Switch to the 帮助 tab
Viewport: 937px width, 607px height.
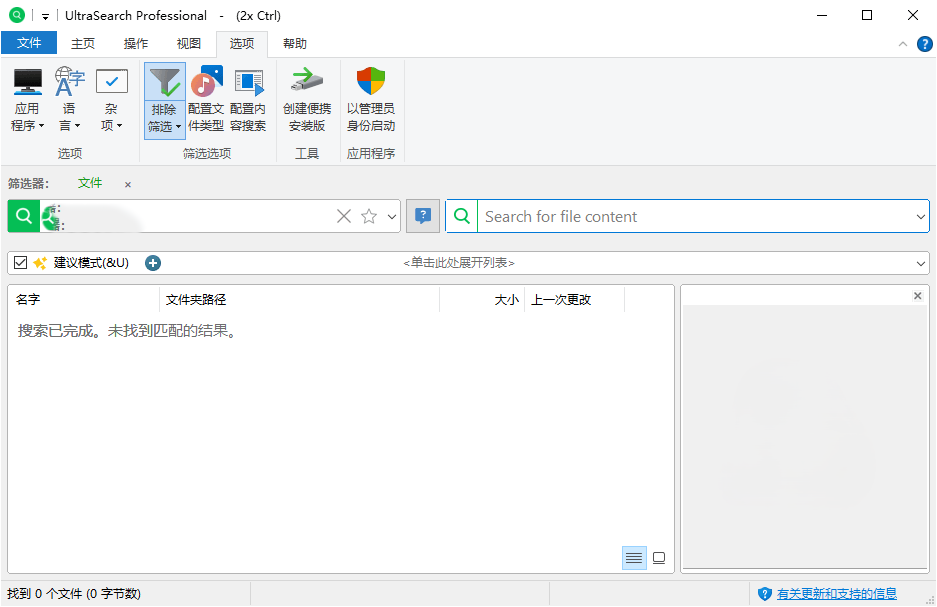click(x=295, y=44)
